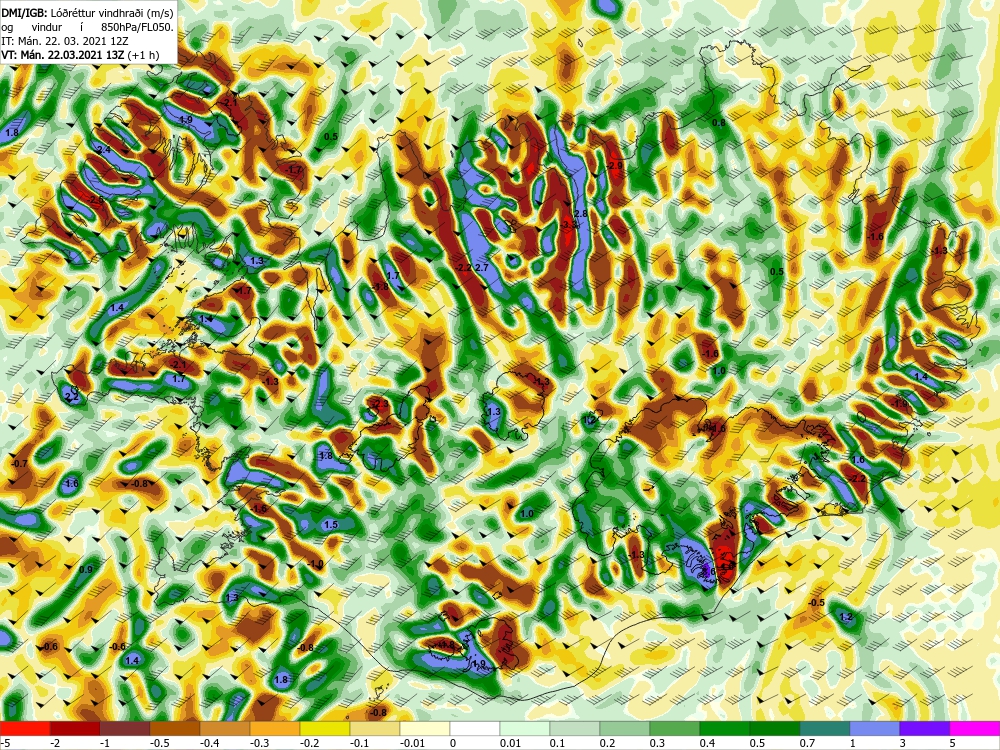Click the bright red legend swatch labeled -5

click(x=25, y=728)
